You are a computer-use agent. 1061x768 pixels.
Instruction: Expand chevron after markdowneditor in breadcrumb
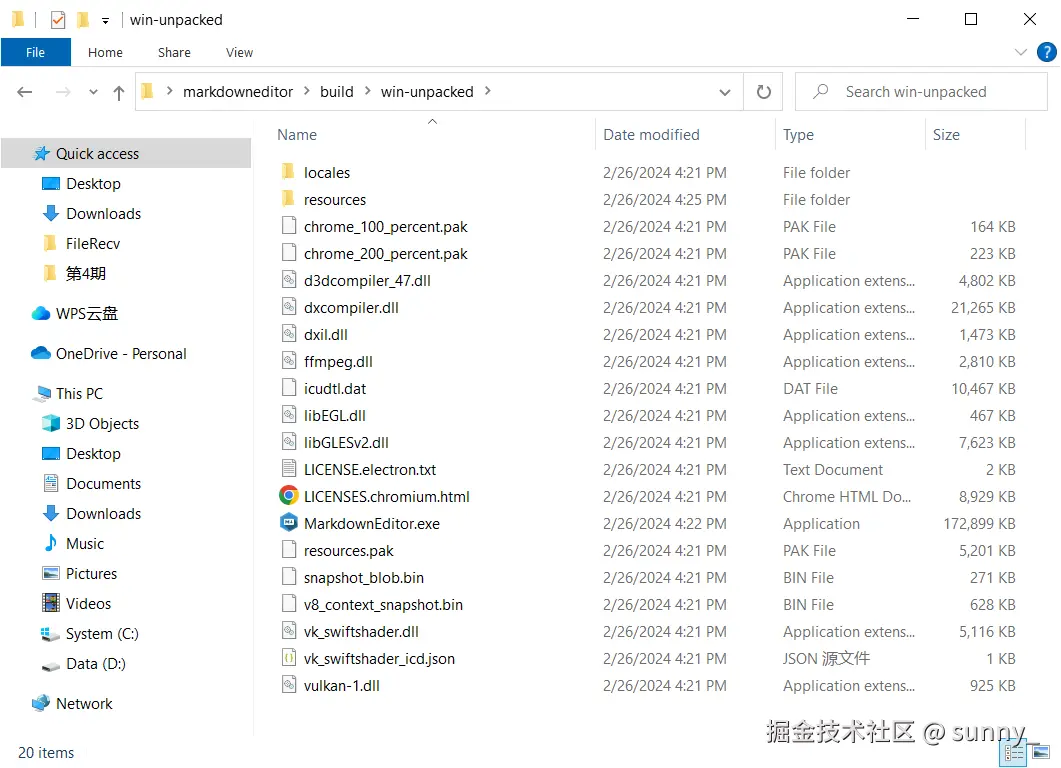coord(307,91)
